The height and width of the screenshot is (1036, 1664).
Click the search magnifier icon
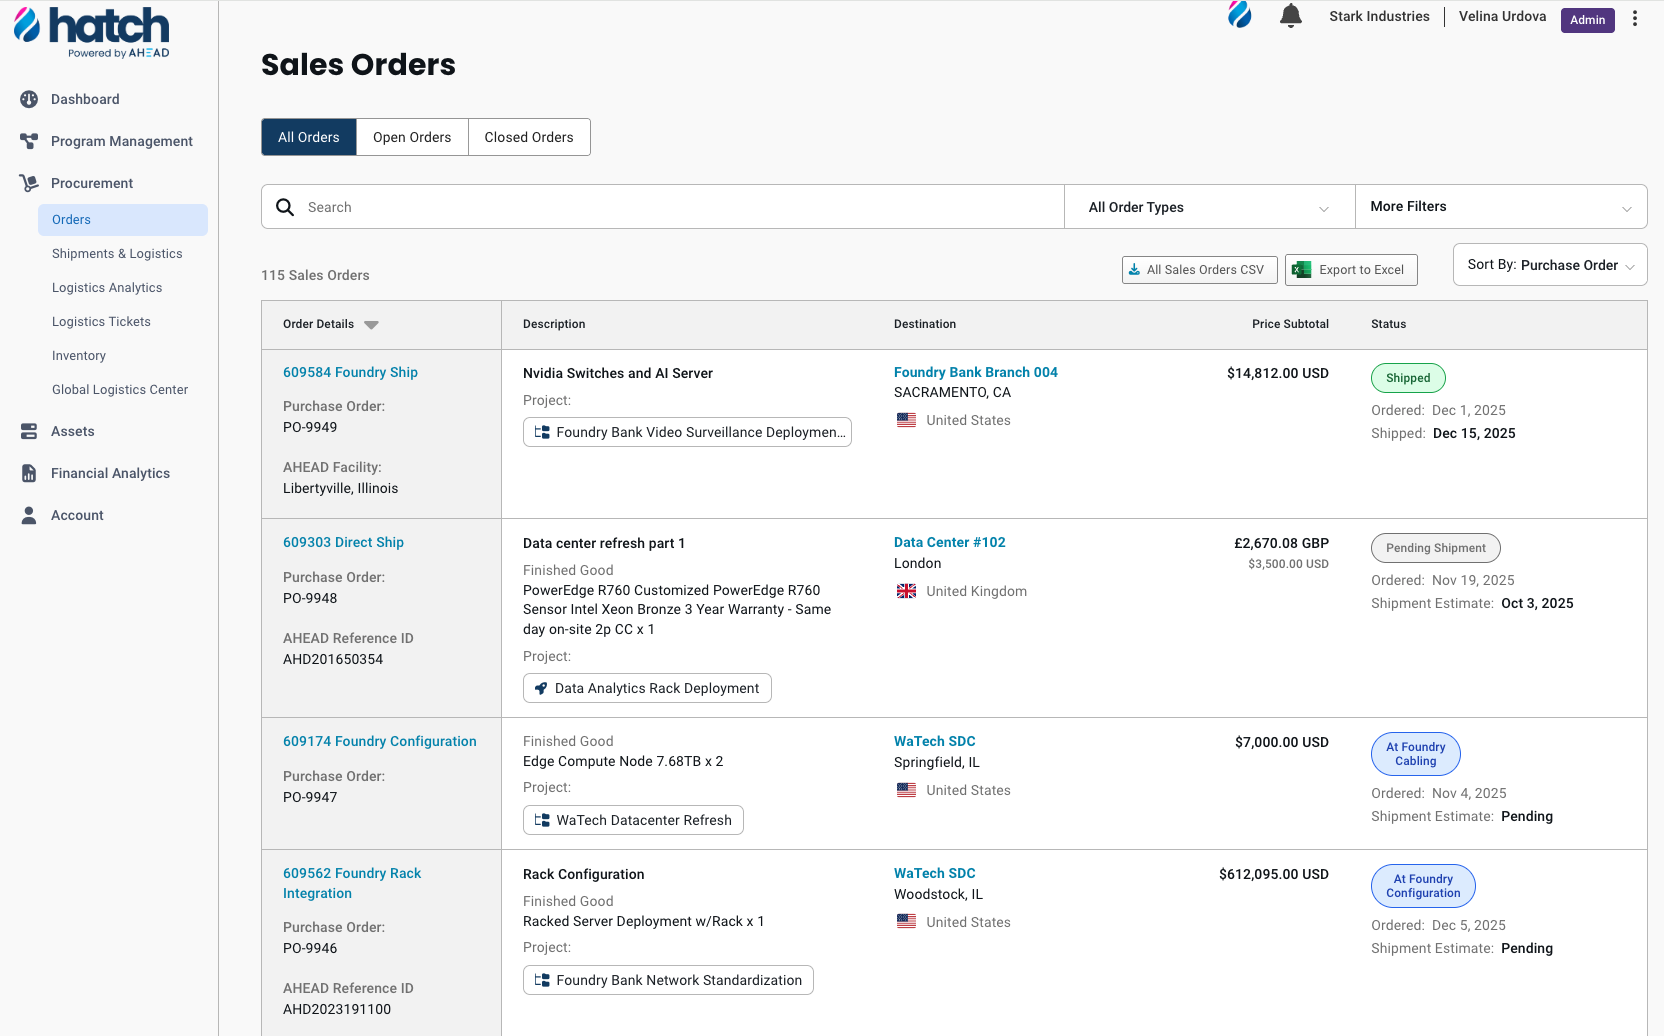point(285,206)
